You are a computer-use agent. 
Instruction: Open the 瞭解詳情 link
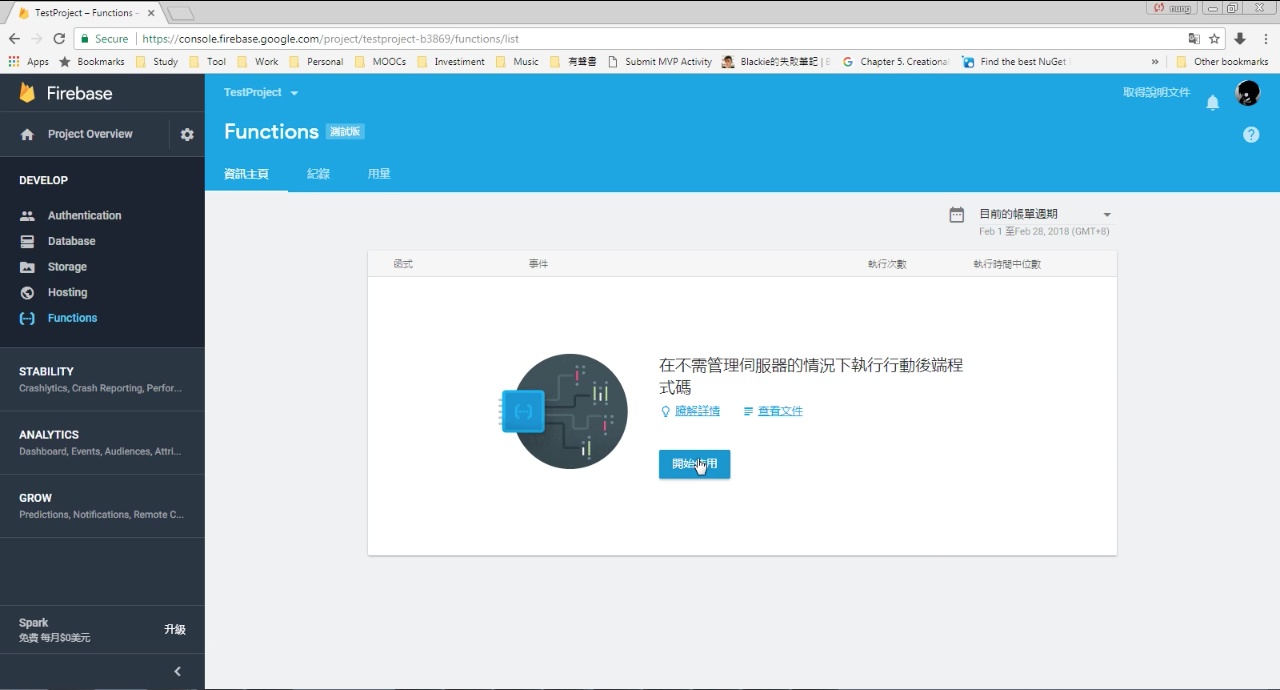697,411
